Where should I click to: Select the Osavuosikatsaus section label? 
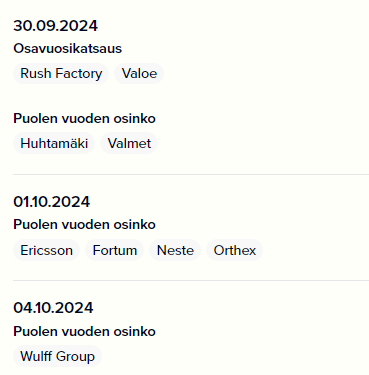point(68,49)
